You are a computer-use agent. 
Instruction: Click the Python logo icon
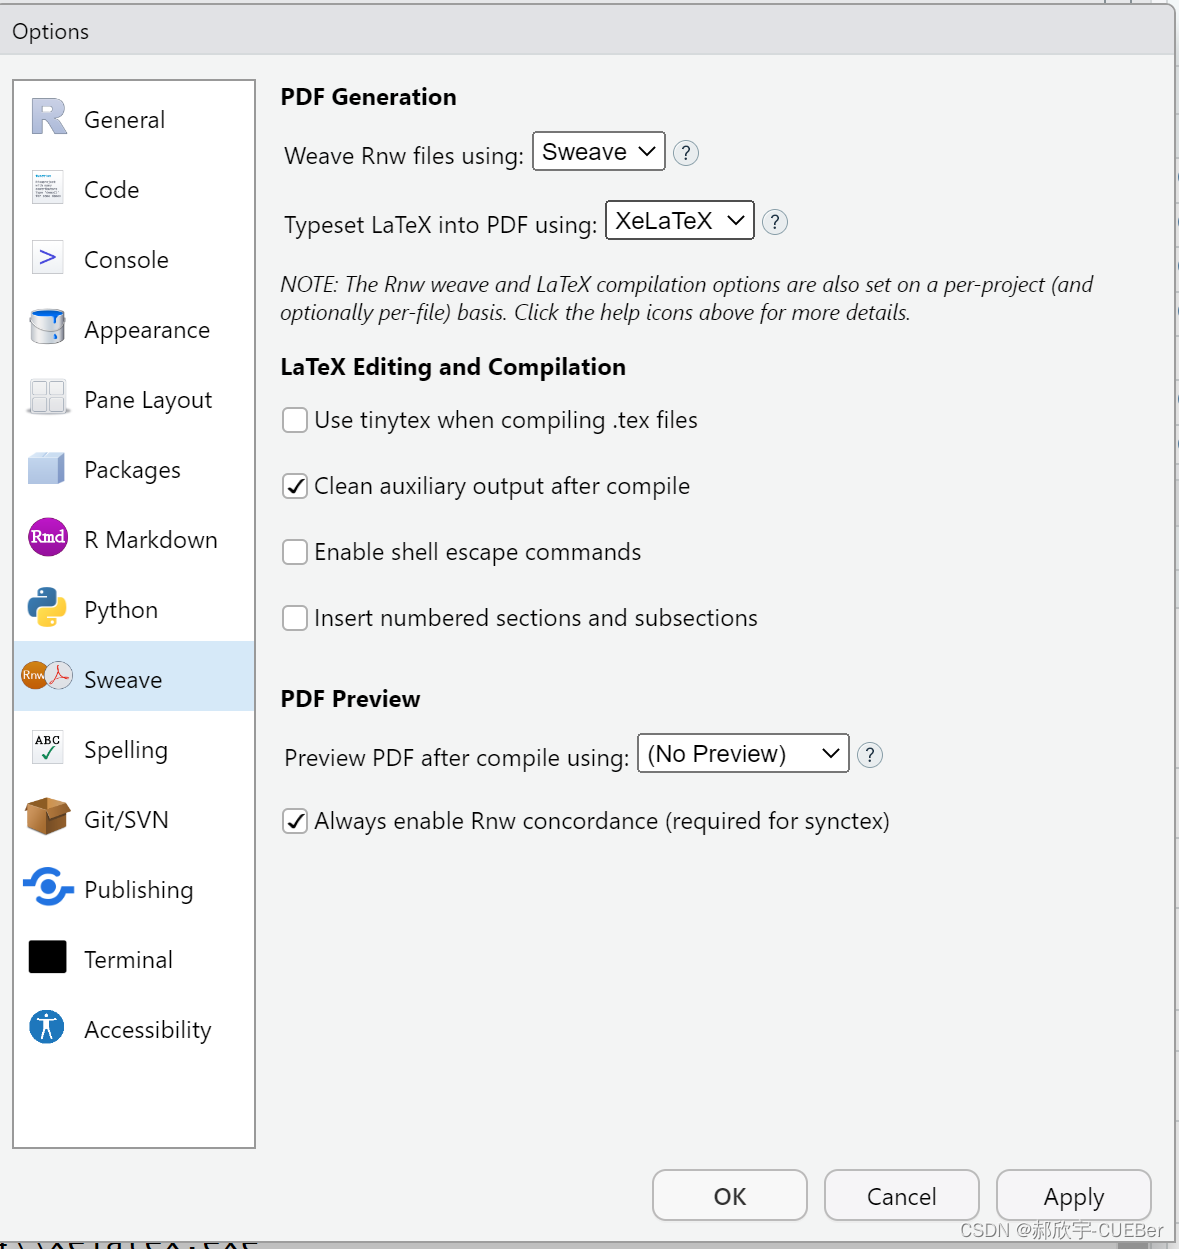(x=47, y=607)
